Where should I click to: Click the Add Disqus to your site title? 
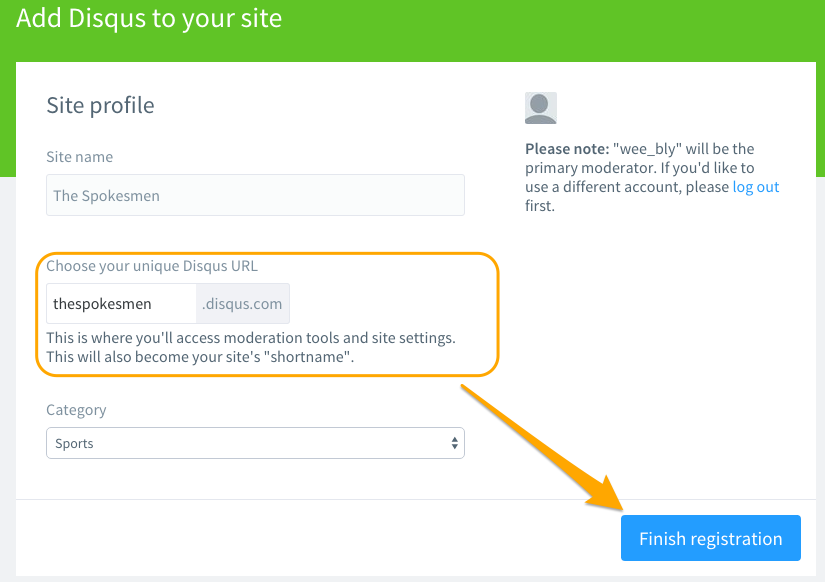[149, 18]
